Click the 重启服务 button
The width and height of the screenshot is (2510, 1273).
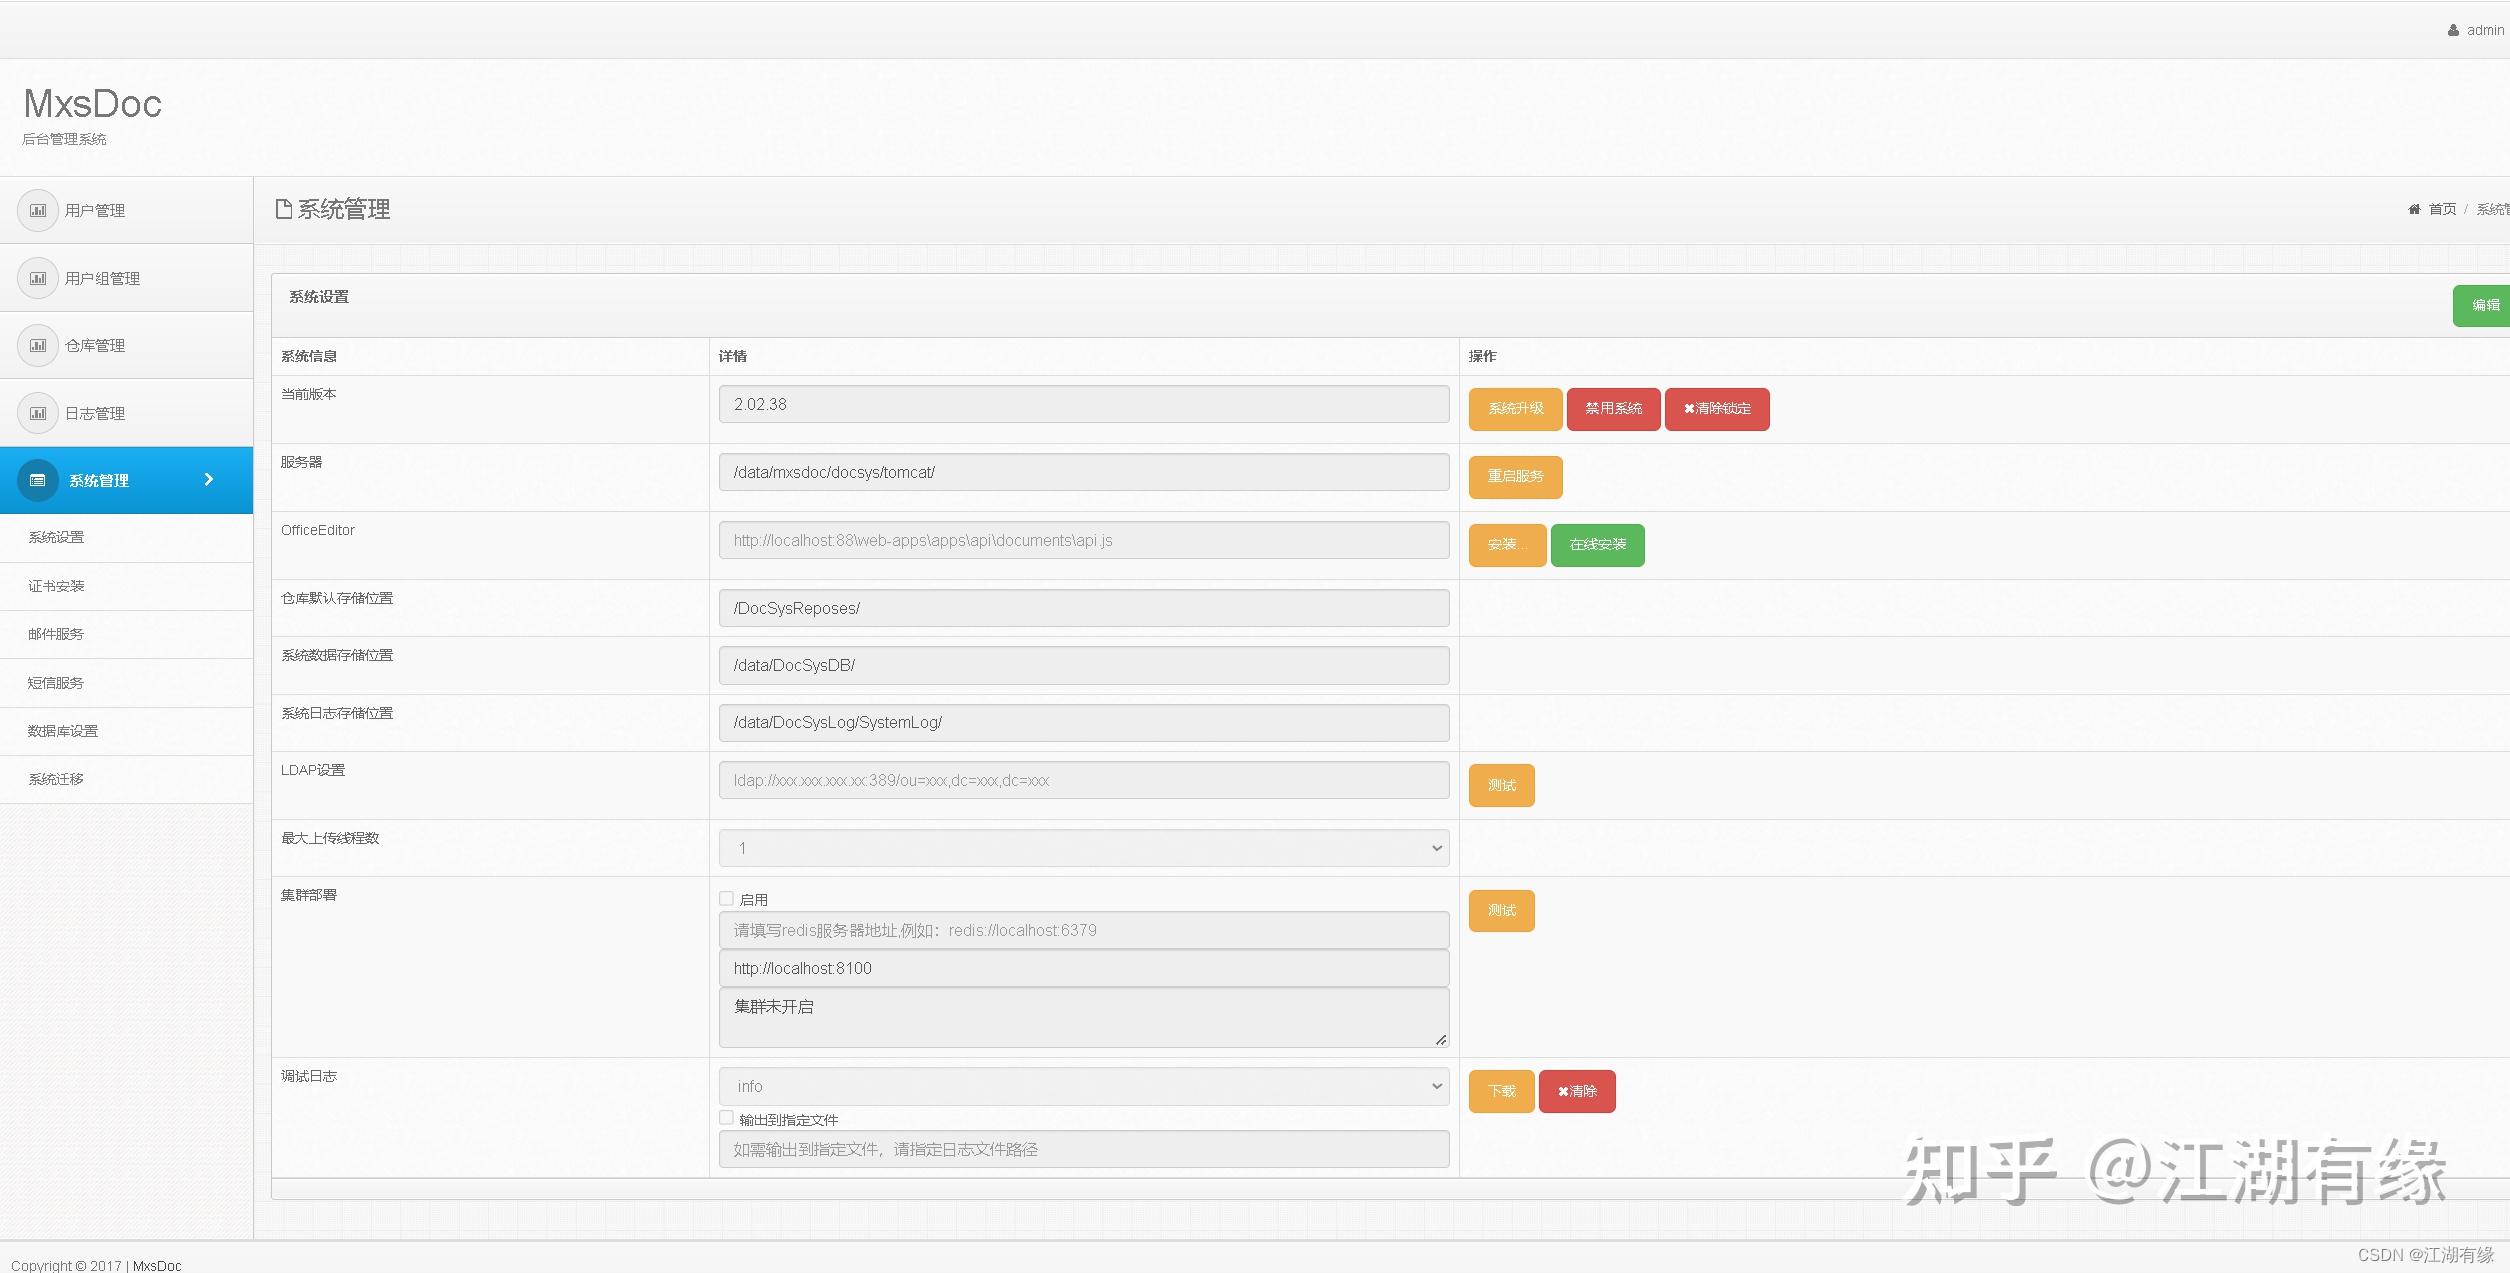1515,477
